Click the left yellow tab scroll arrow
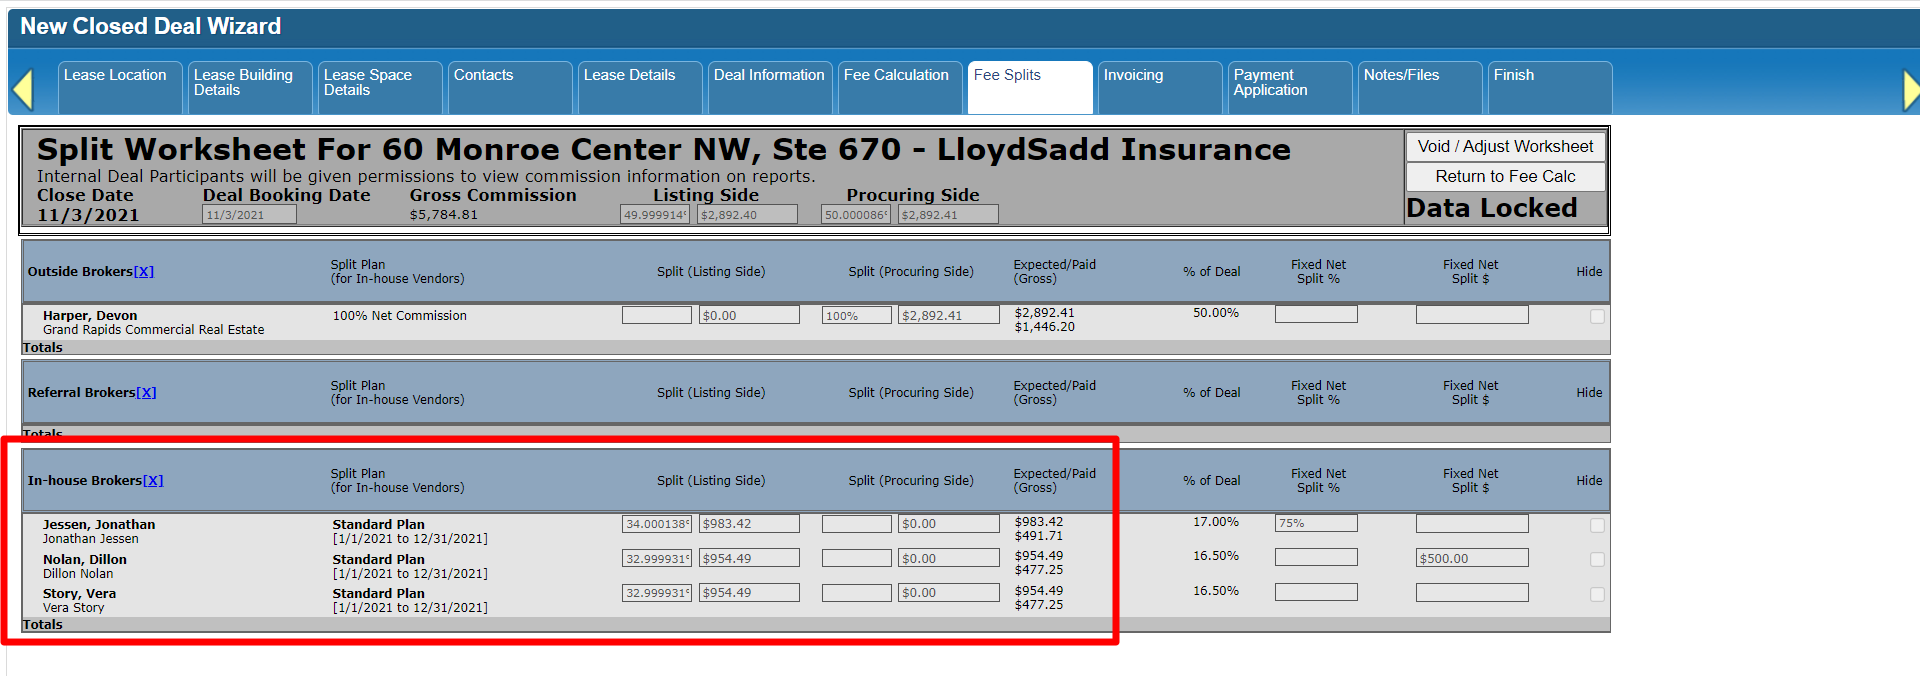The height and width of the screenshot is (676, 1920). coord(23,90)
